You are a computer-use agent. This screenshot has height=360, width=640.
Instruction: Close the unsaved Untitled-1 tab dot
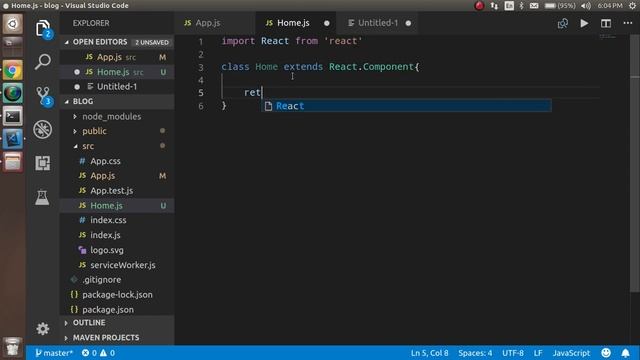tap(408, 23)
